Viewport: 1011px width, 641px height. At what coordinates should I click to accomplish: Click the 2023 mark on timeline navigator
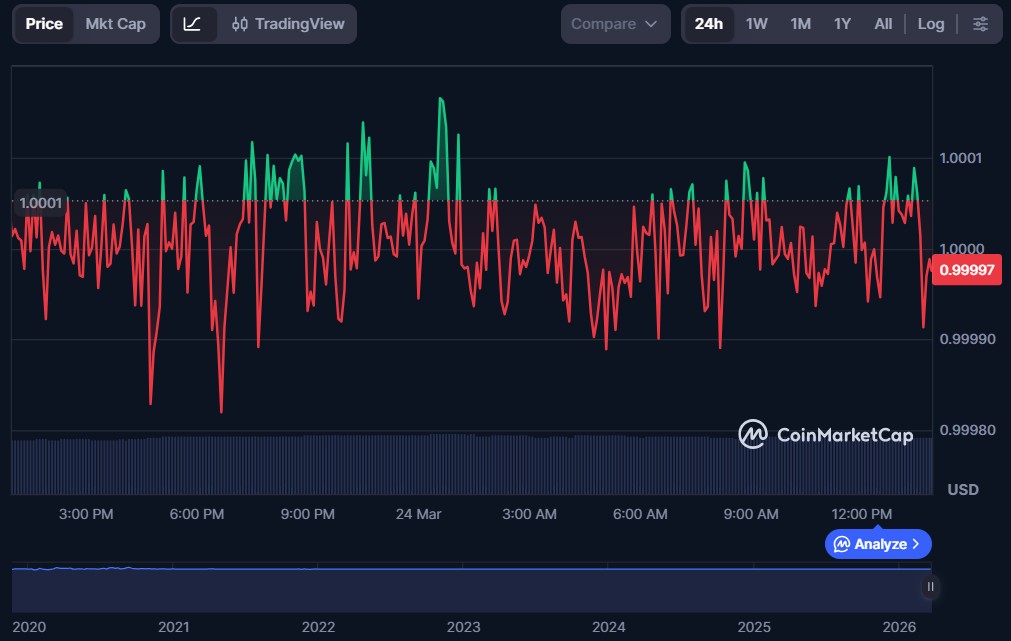(463, 627)
